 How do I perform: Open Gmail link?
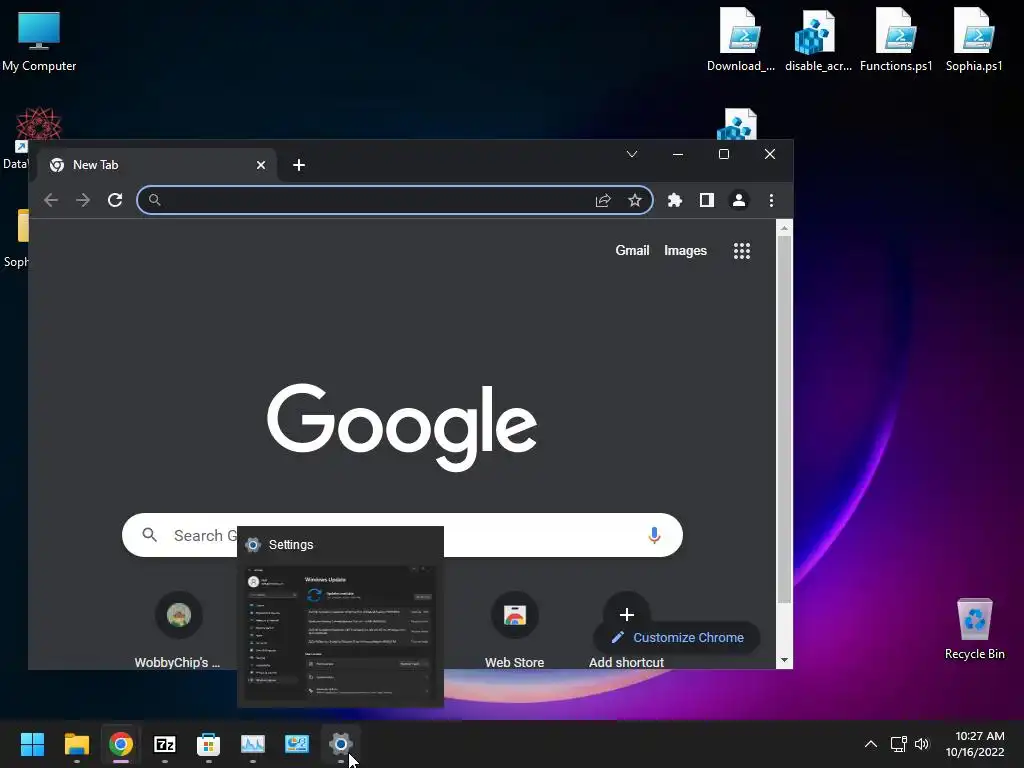coord(632,251)
